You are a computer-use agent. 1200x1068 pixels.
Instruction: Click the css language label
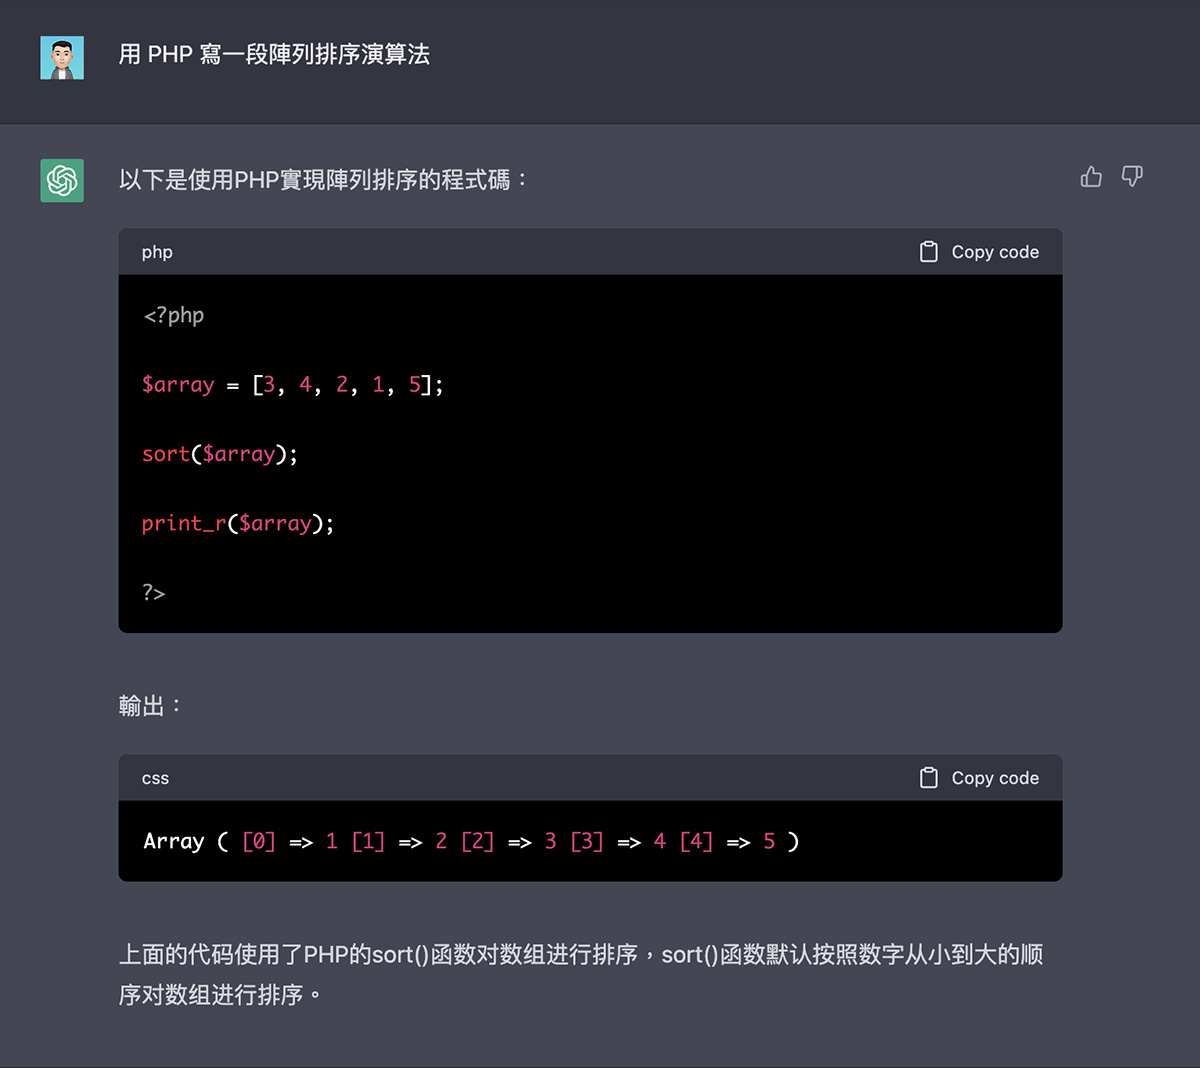(155, 778)
